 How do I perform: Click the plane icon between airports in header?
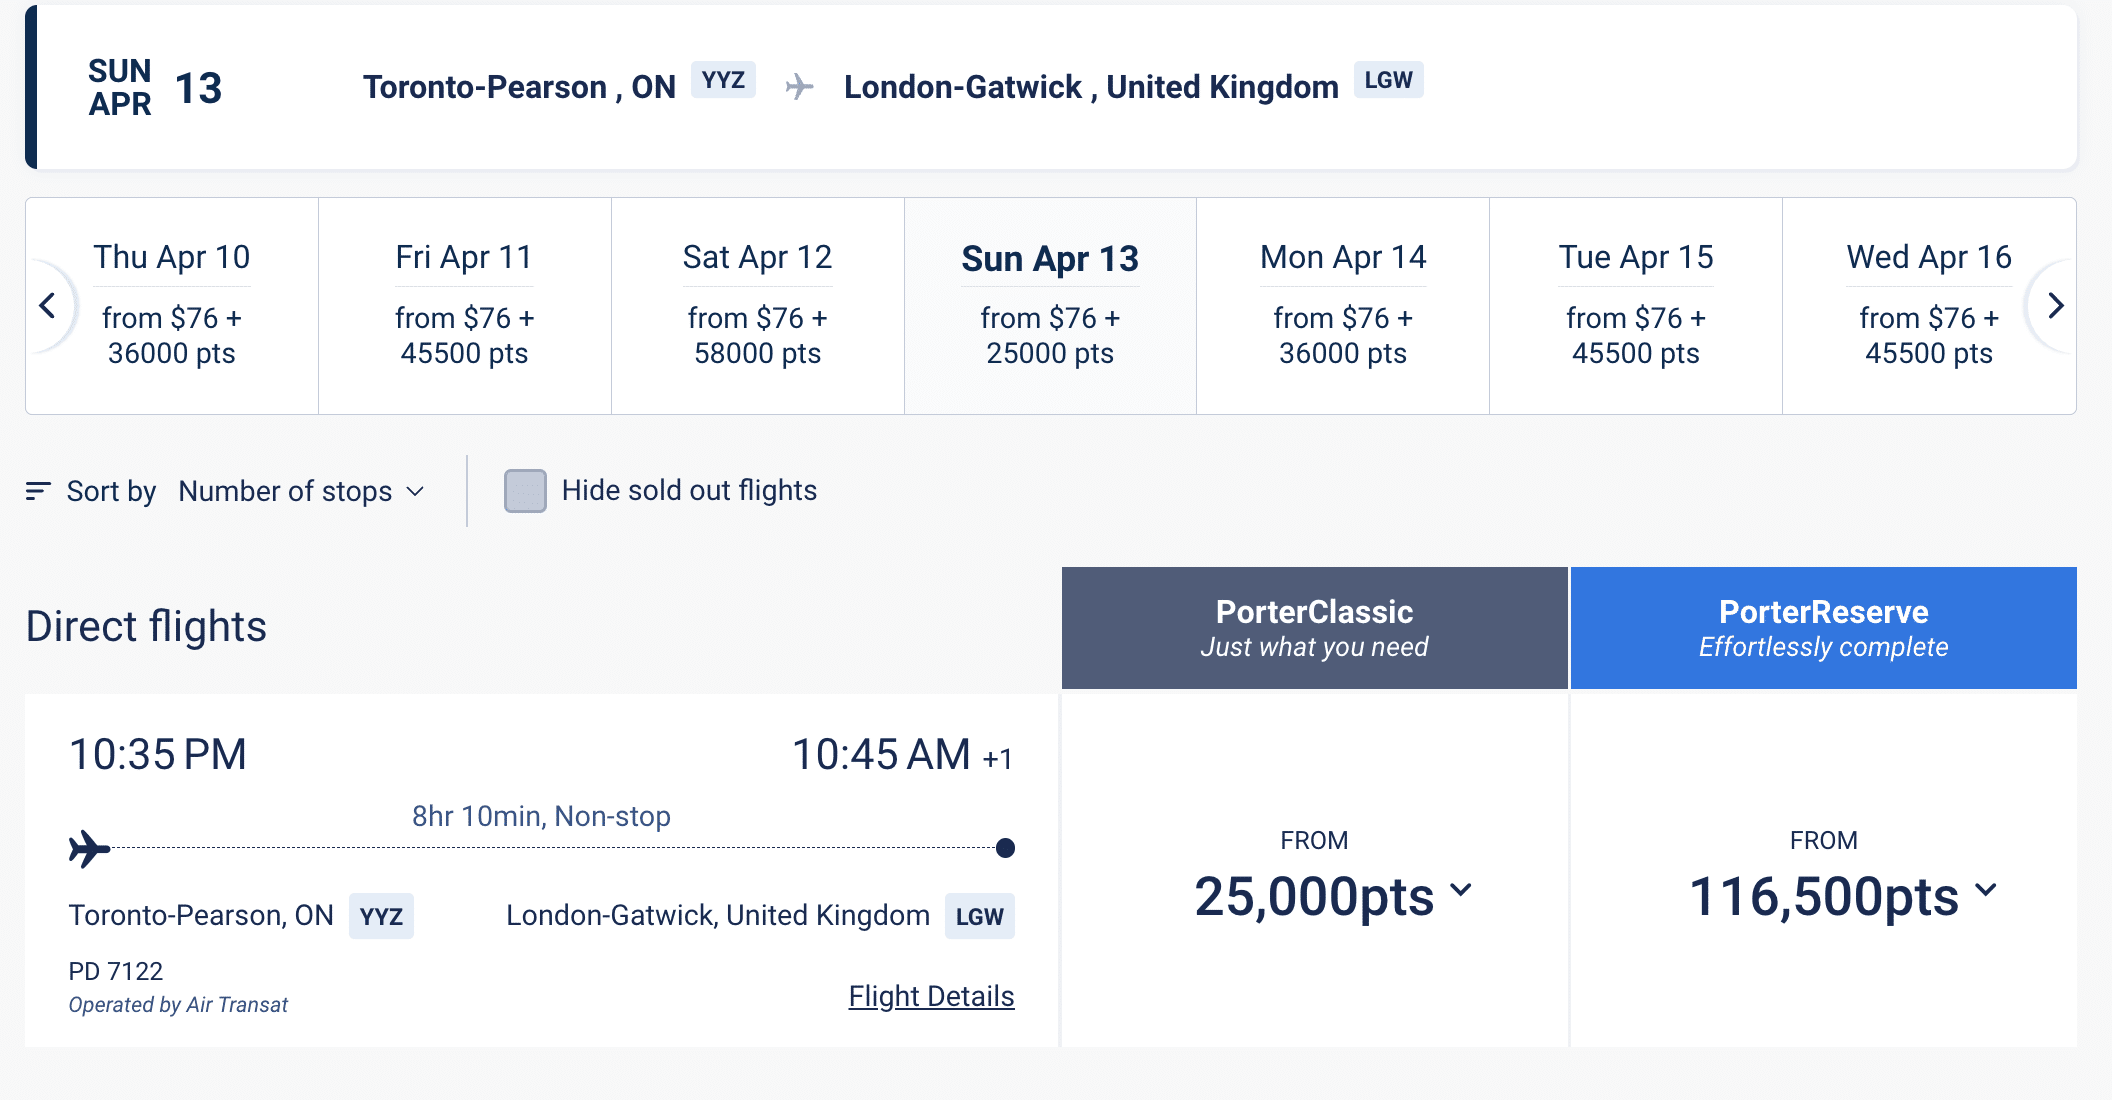(799, 87)
